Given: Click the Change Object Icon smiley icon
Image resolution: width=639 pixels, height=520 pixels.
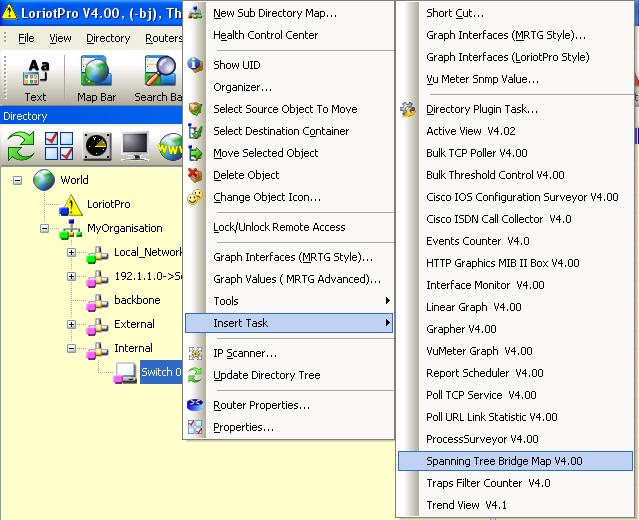Looking at the screenshot, I should coord(195,197).
